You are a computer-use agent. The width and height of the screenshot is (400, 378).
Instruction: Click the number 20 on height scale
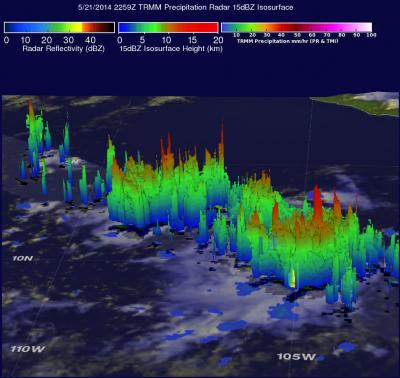(218, 40)
